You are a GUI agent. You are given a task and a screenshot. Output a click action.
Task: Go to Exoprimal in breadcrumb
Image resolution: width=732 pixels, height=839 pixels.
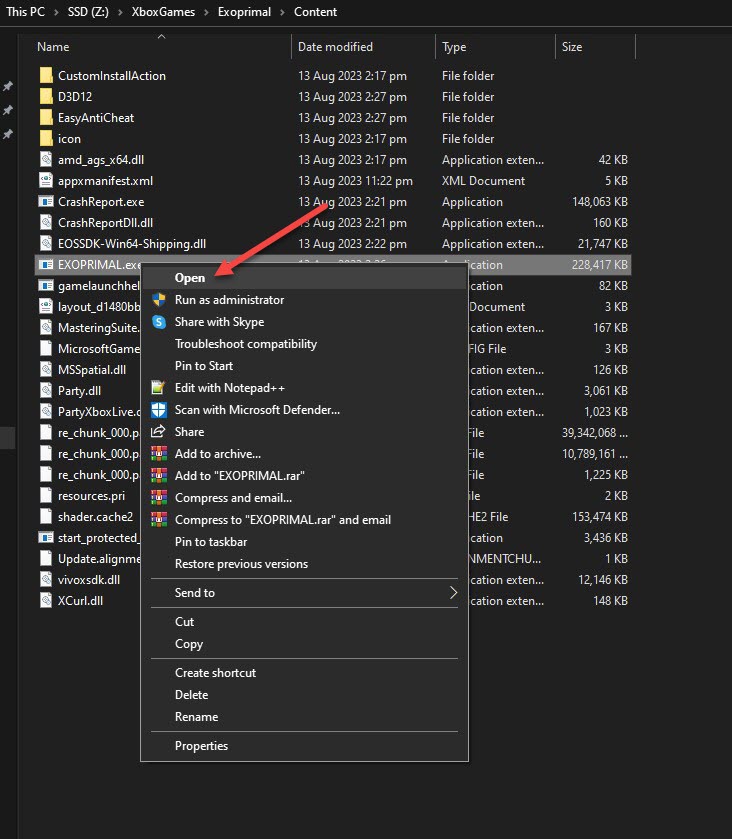(x=244, y=12)
